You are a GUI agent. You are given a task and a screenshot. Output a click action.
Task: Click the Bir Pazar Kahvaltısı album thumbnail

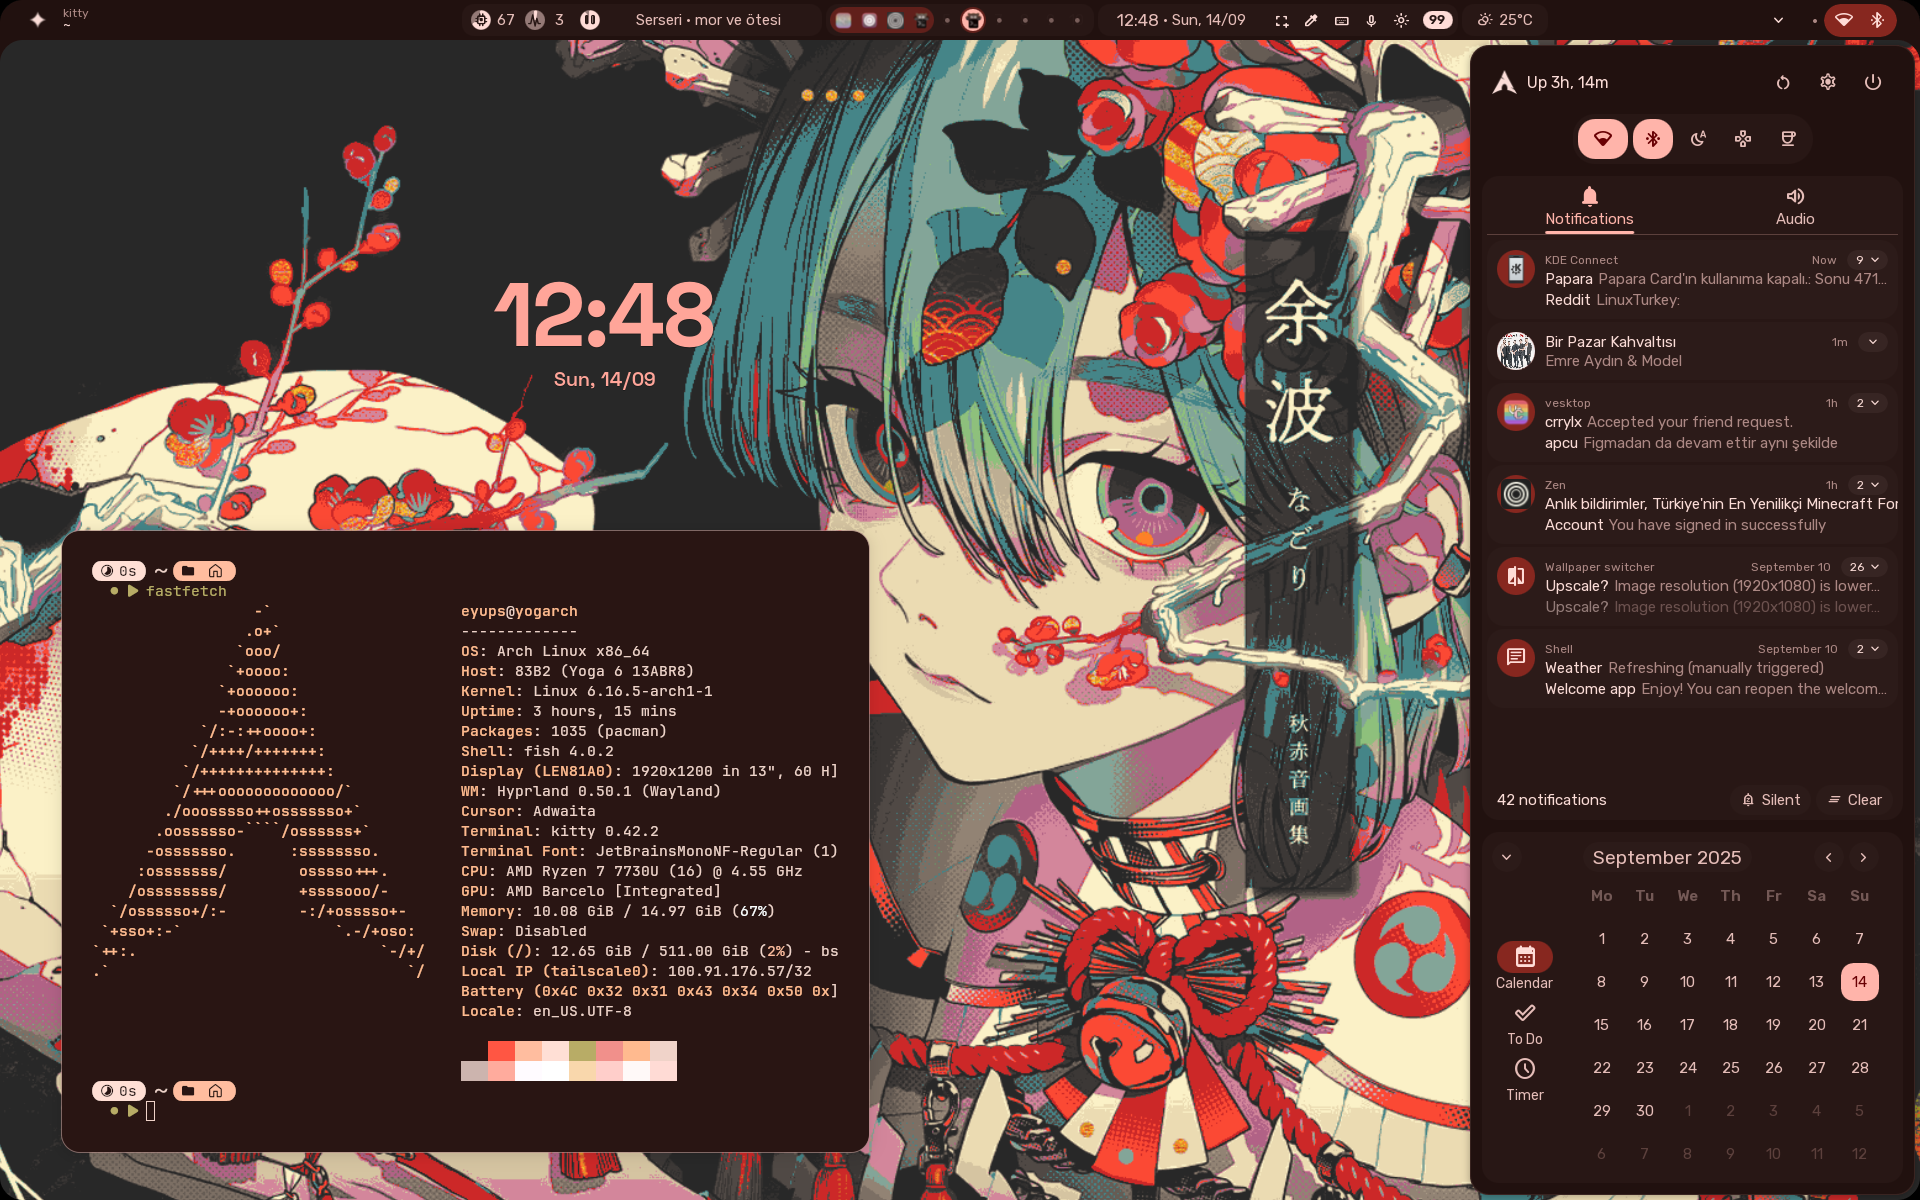click(1516, 351)
